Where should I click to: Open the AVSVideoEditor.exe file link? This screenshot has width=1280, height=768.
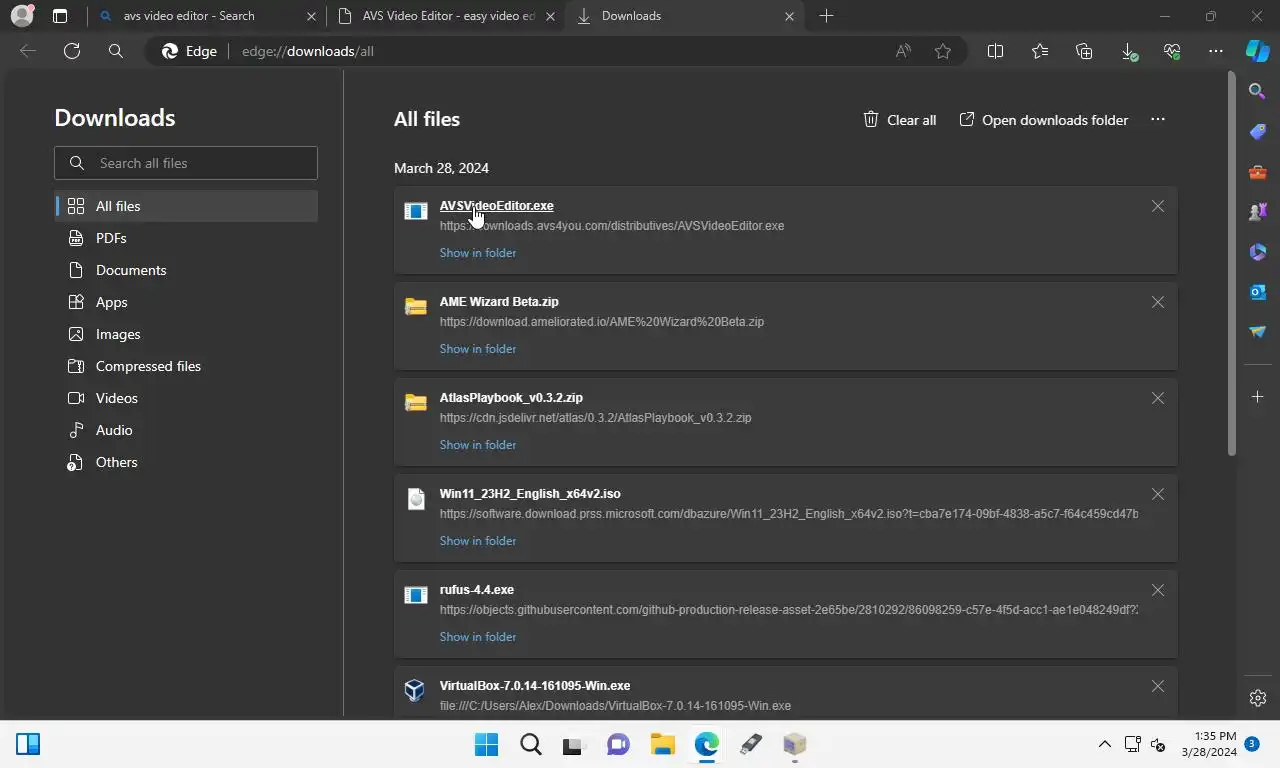tap(496, 206)
